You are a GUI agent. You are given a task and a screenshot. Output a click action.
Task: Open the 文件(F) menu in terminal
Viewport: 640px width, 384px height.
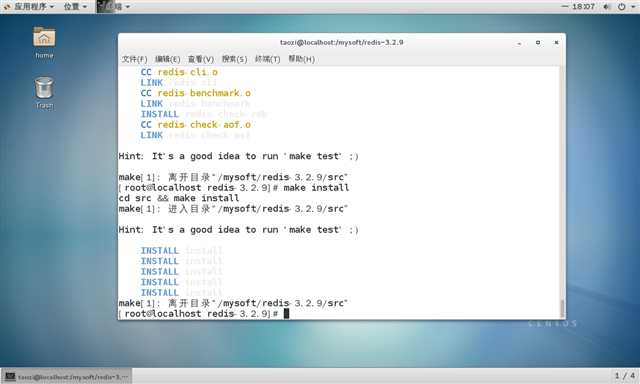point(134,59)
